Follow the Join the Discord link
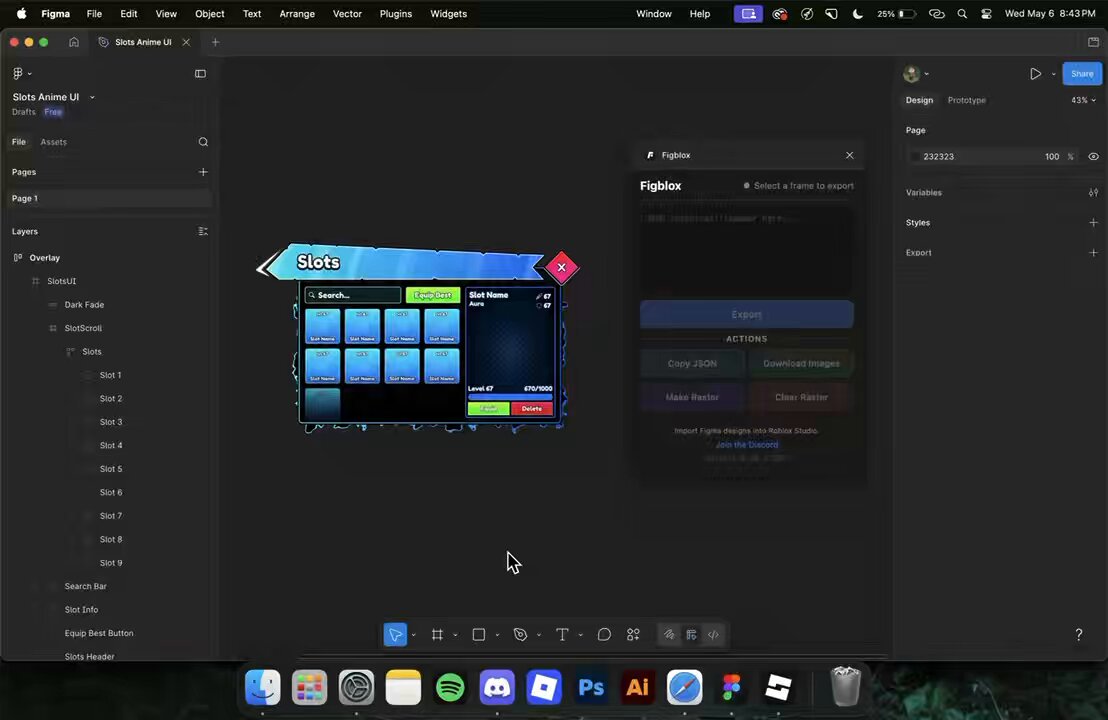 [746, 444]
